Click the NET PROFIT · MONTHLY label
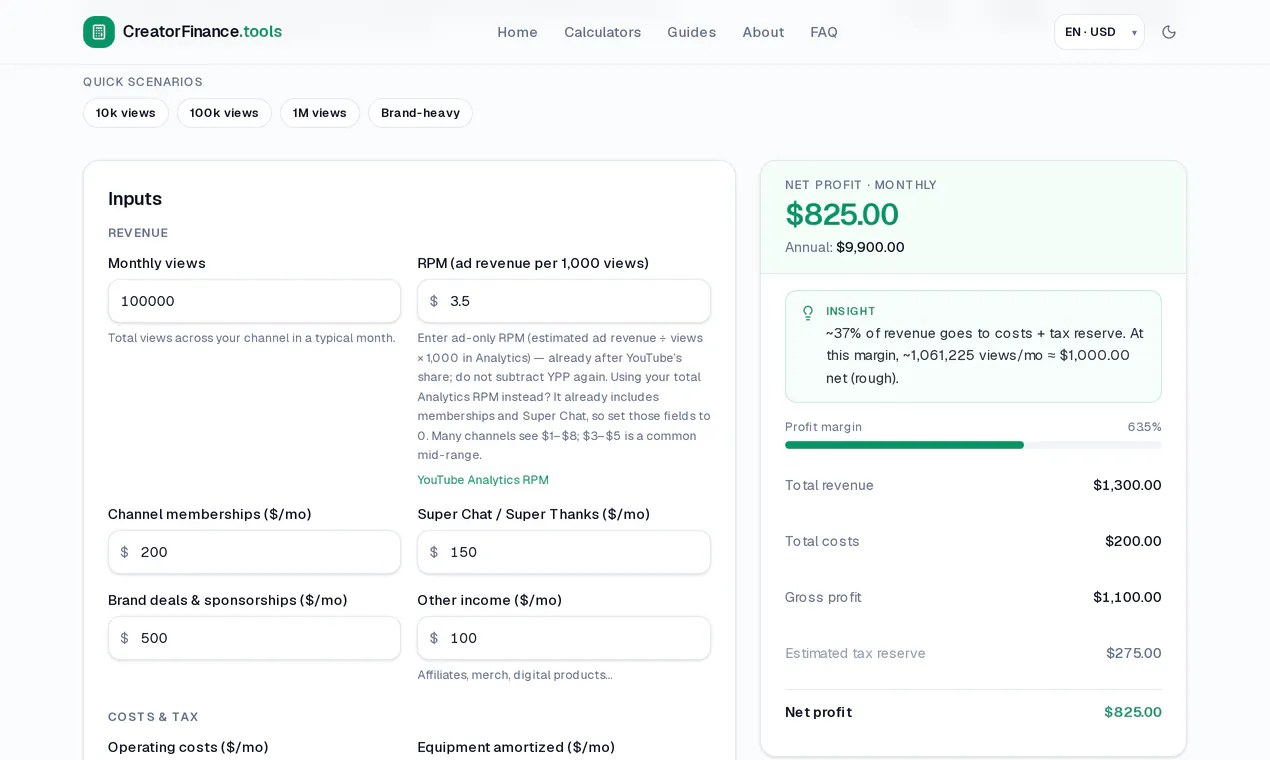The height and width of the screenshot is (760, 1270). click(861, 185)
